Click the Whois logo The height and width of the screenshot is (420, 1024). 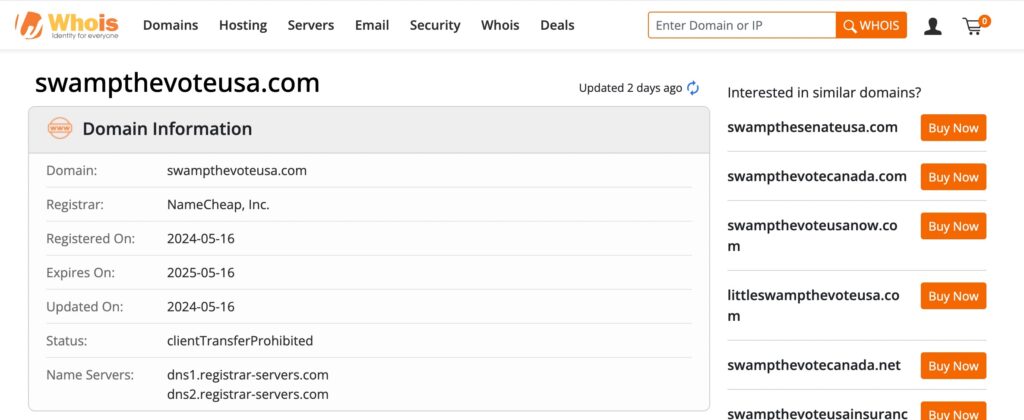tap(67, 25)
